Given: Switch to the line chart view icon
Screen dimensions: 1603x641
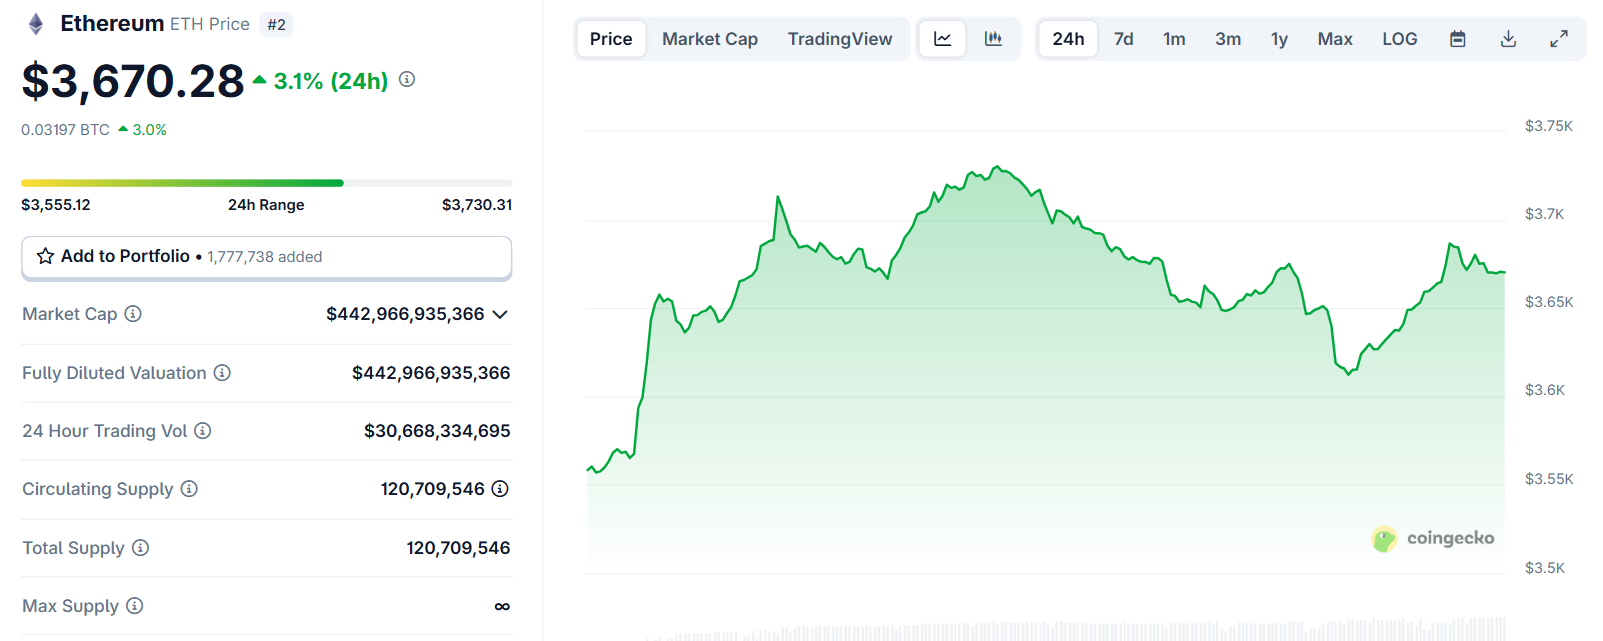Looking at the screenshot, I should [x=942, y=39].
